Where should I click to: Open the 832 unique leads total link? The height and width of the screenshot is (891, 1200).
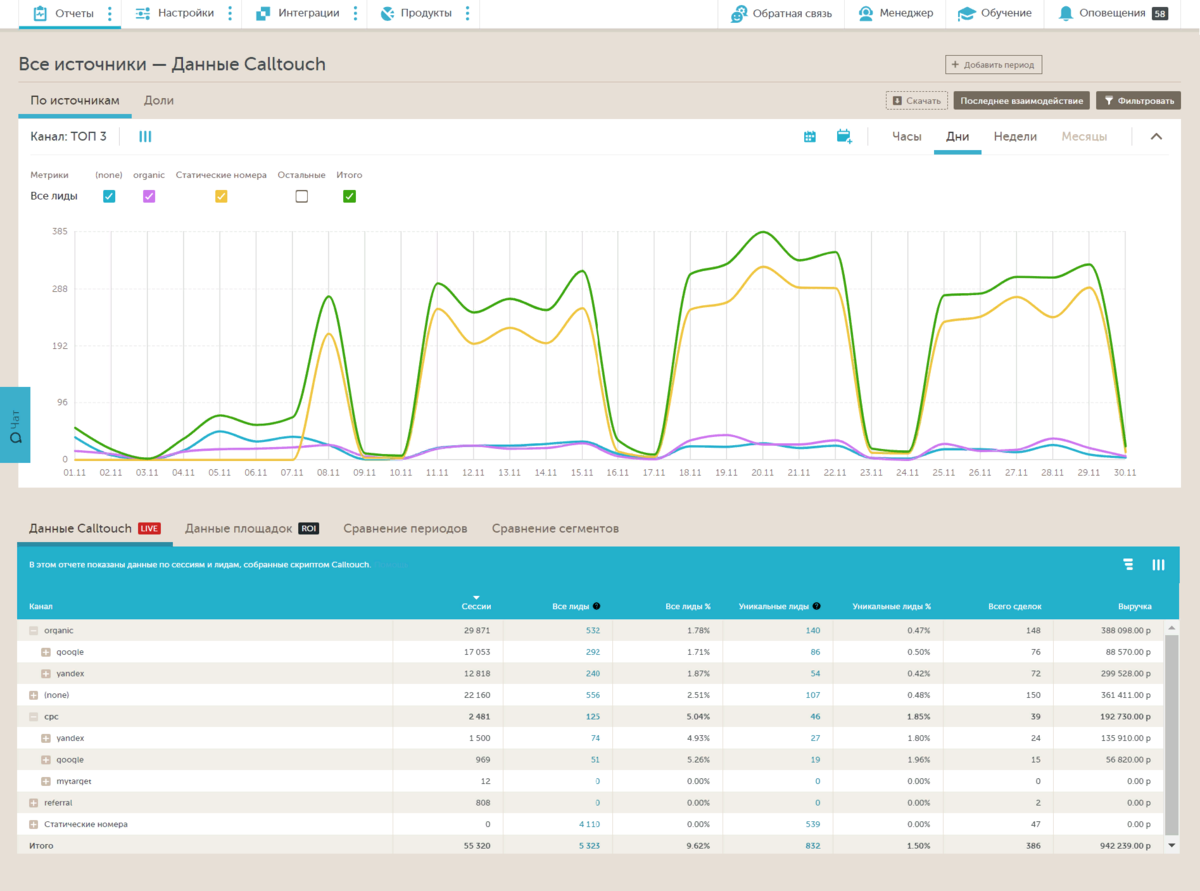pyautogui.click(x=813, y=846)
